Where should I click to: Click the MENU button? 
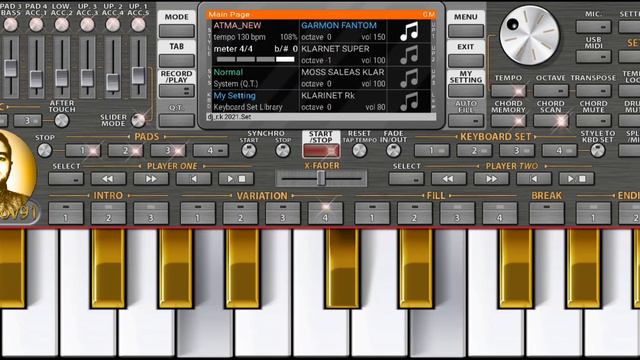466,31
